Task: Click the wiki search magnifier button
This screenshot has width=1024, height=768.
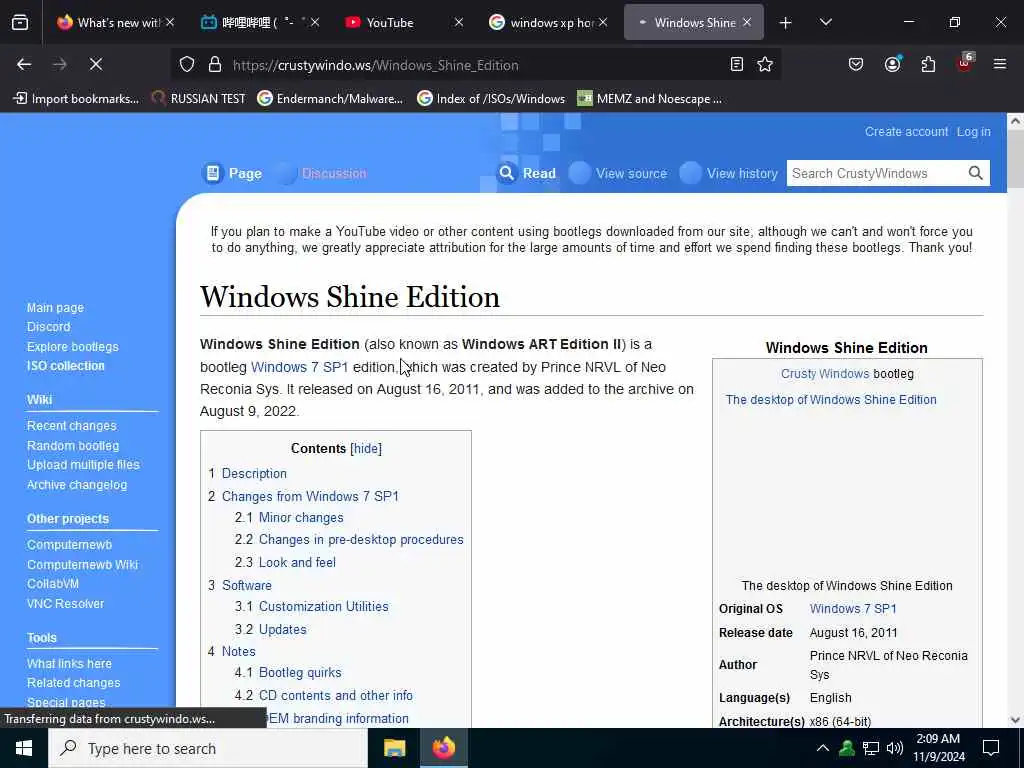Action: coord(975,173)
